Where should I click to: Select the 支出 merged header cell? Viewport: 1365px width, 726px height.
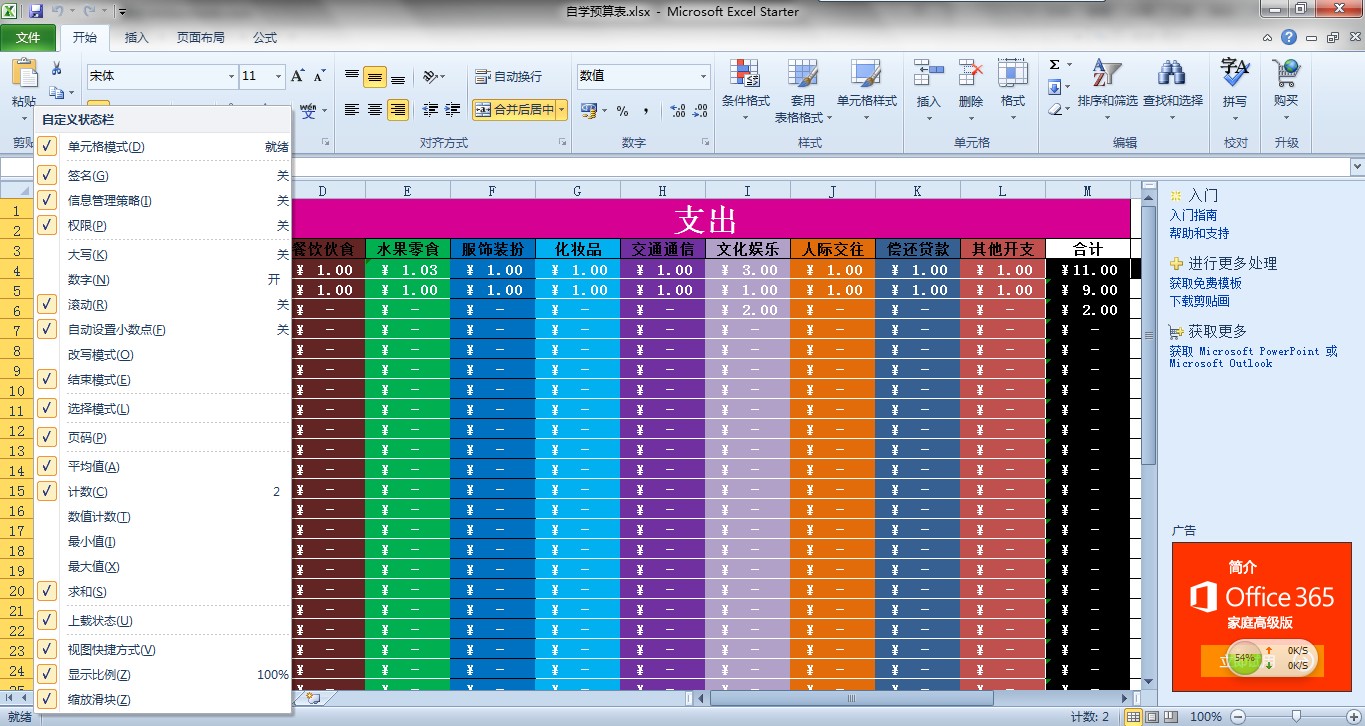click(x=707, y=219)
